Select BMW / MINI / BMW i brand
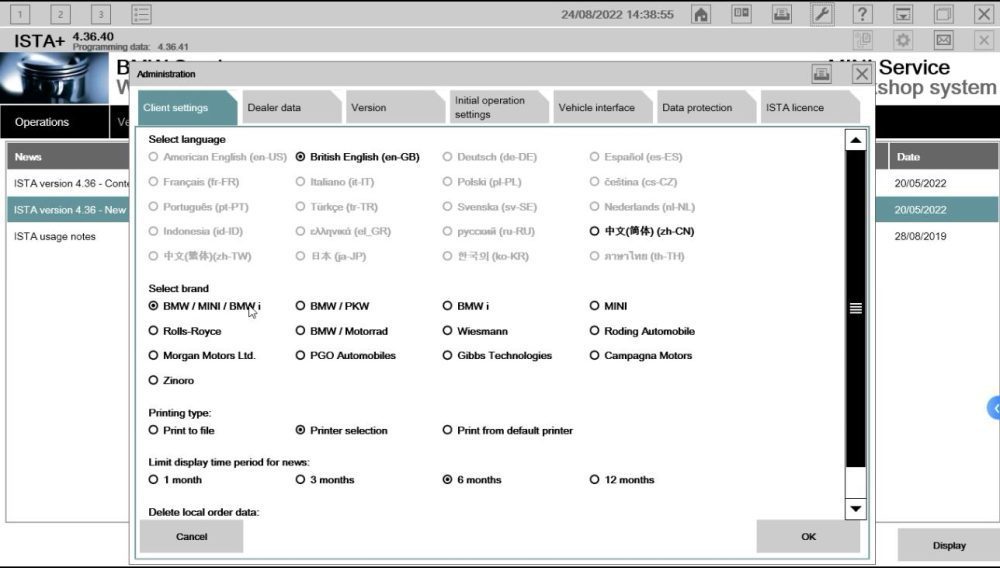1000x568 pixels. 205,306
